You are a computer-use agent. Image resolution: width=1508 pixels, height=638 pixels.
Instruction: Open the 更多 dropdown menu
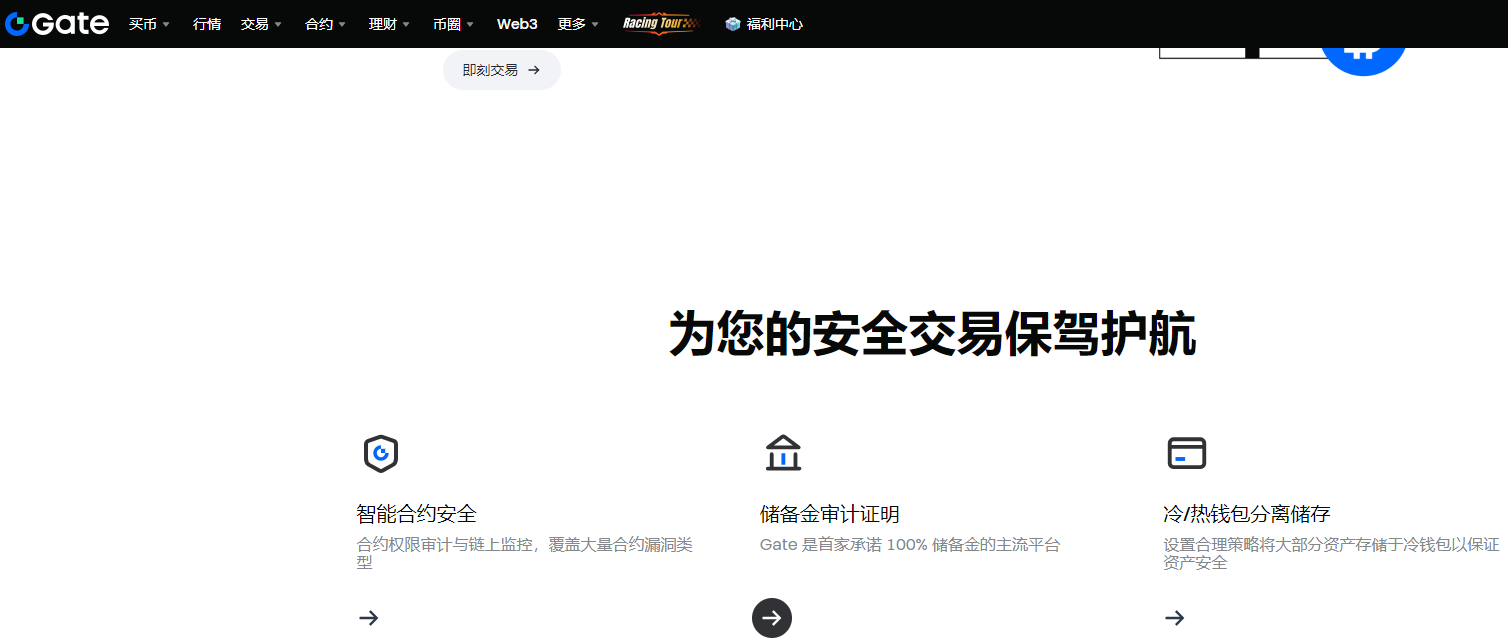coord(578,24)
